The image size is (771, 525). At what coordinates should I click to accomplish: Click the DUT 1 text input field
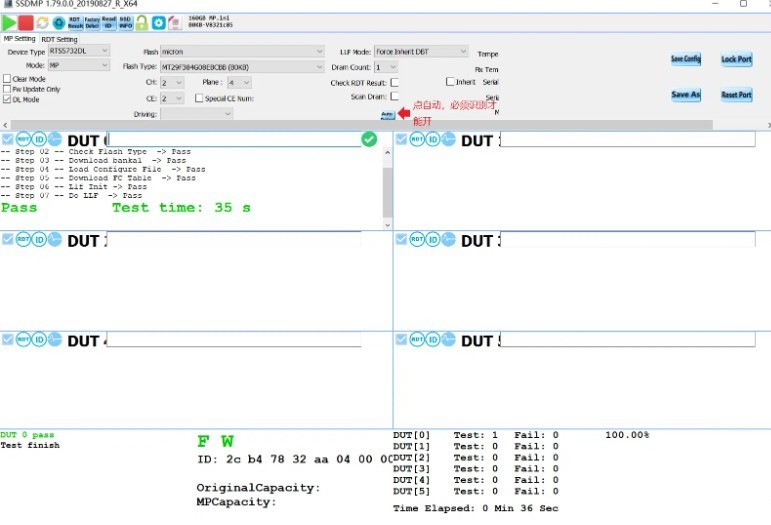pos(627,140)
